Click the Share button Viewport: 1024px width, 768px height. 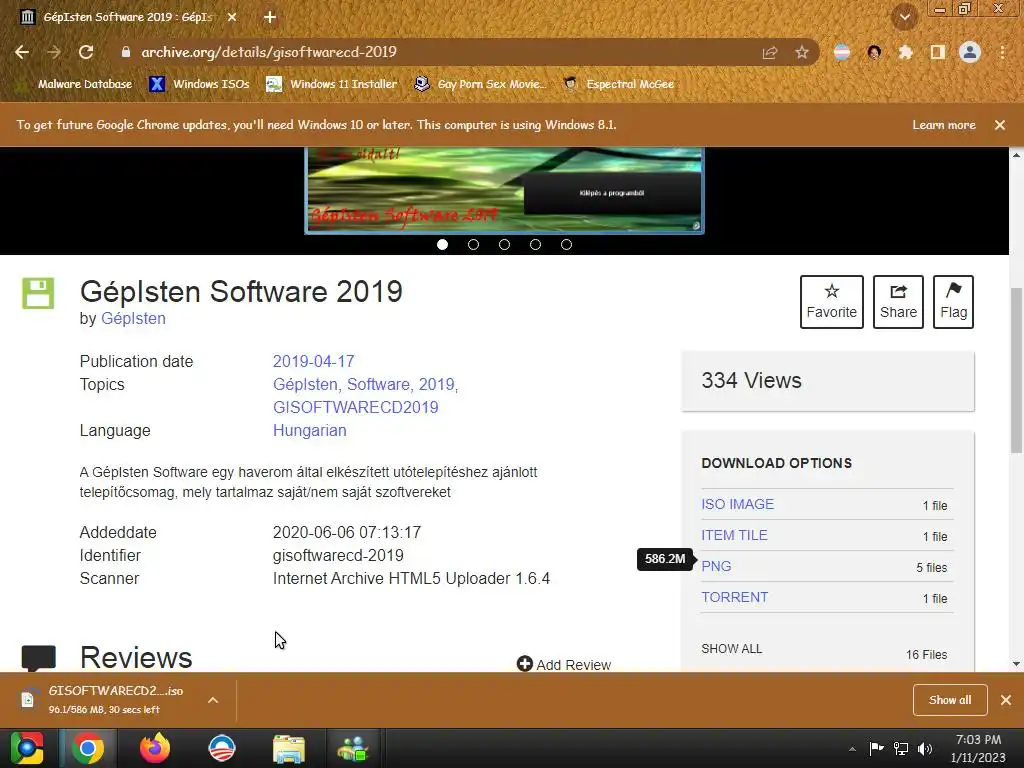coord(898,302)
